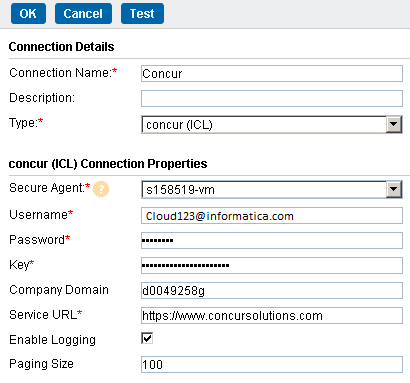This screenshot has width=410, height=383.
Task: Focus the empty Description field
Action: [272, 99]
